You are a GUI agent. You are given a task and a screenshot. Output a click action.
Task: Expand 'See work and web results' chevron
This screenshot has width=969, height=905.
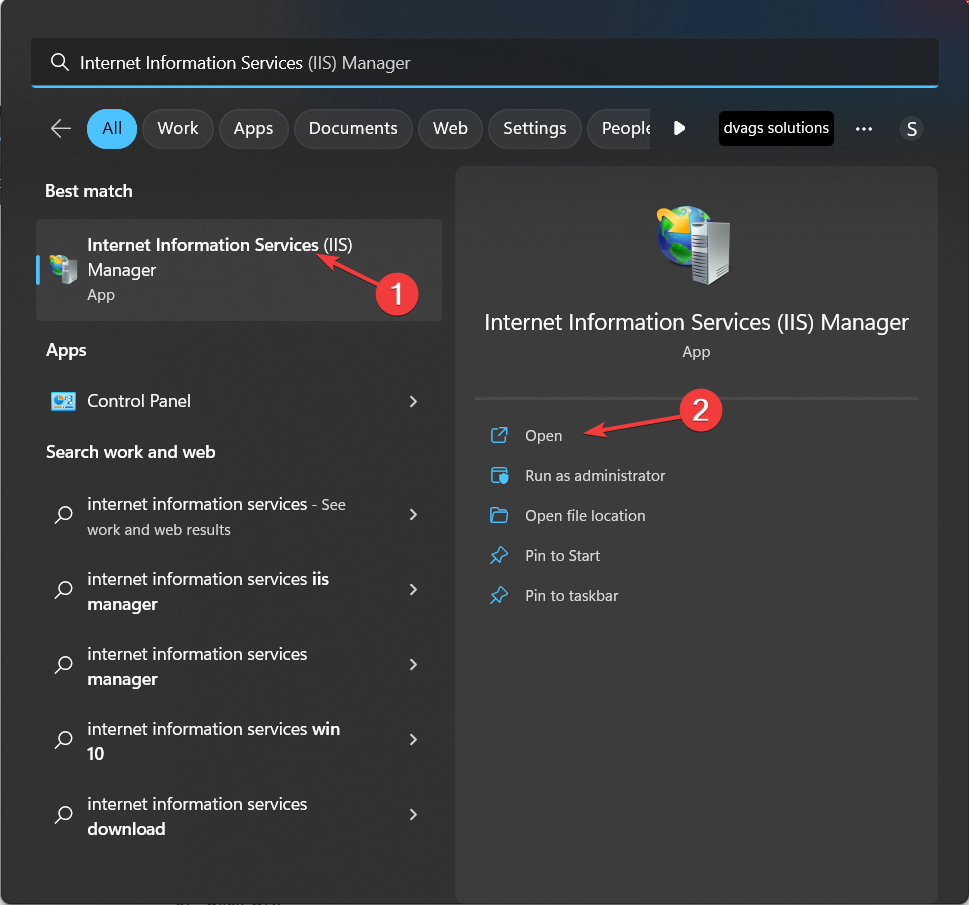tap(413, 514)
